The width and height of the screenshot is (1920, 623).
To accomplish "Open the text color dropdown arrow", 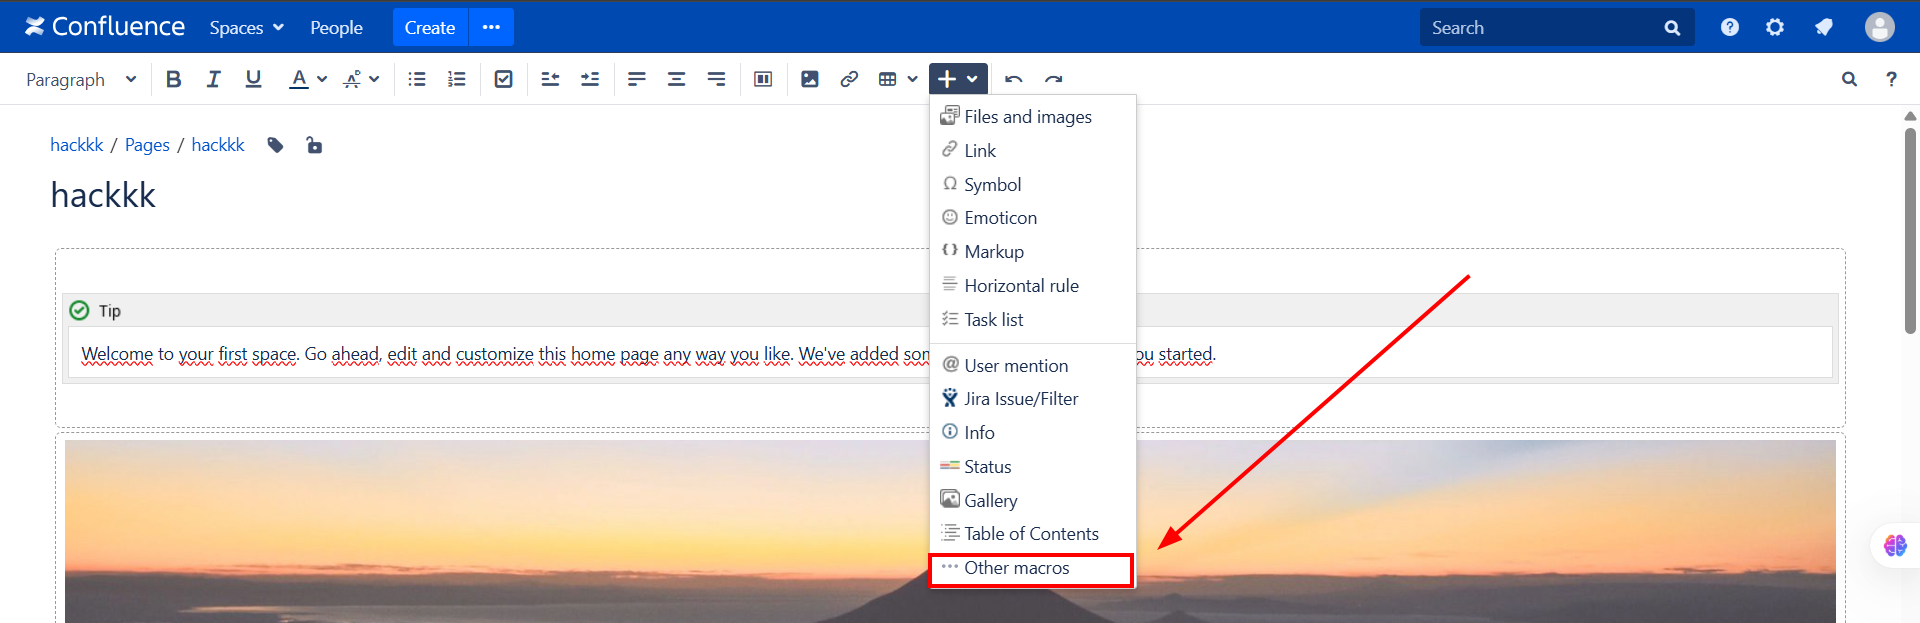I will [322, 79].
